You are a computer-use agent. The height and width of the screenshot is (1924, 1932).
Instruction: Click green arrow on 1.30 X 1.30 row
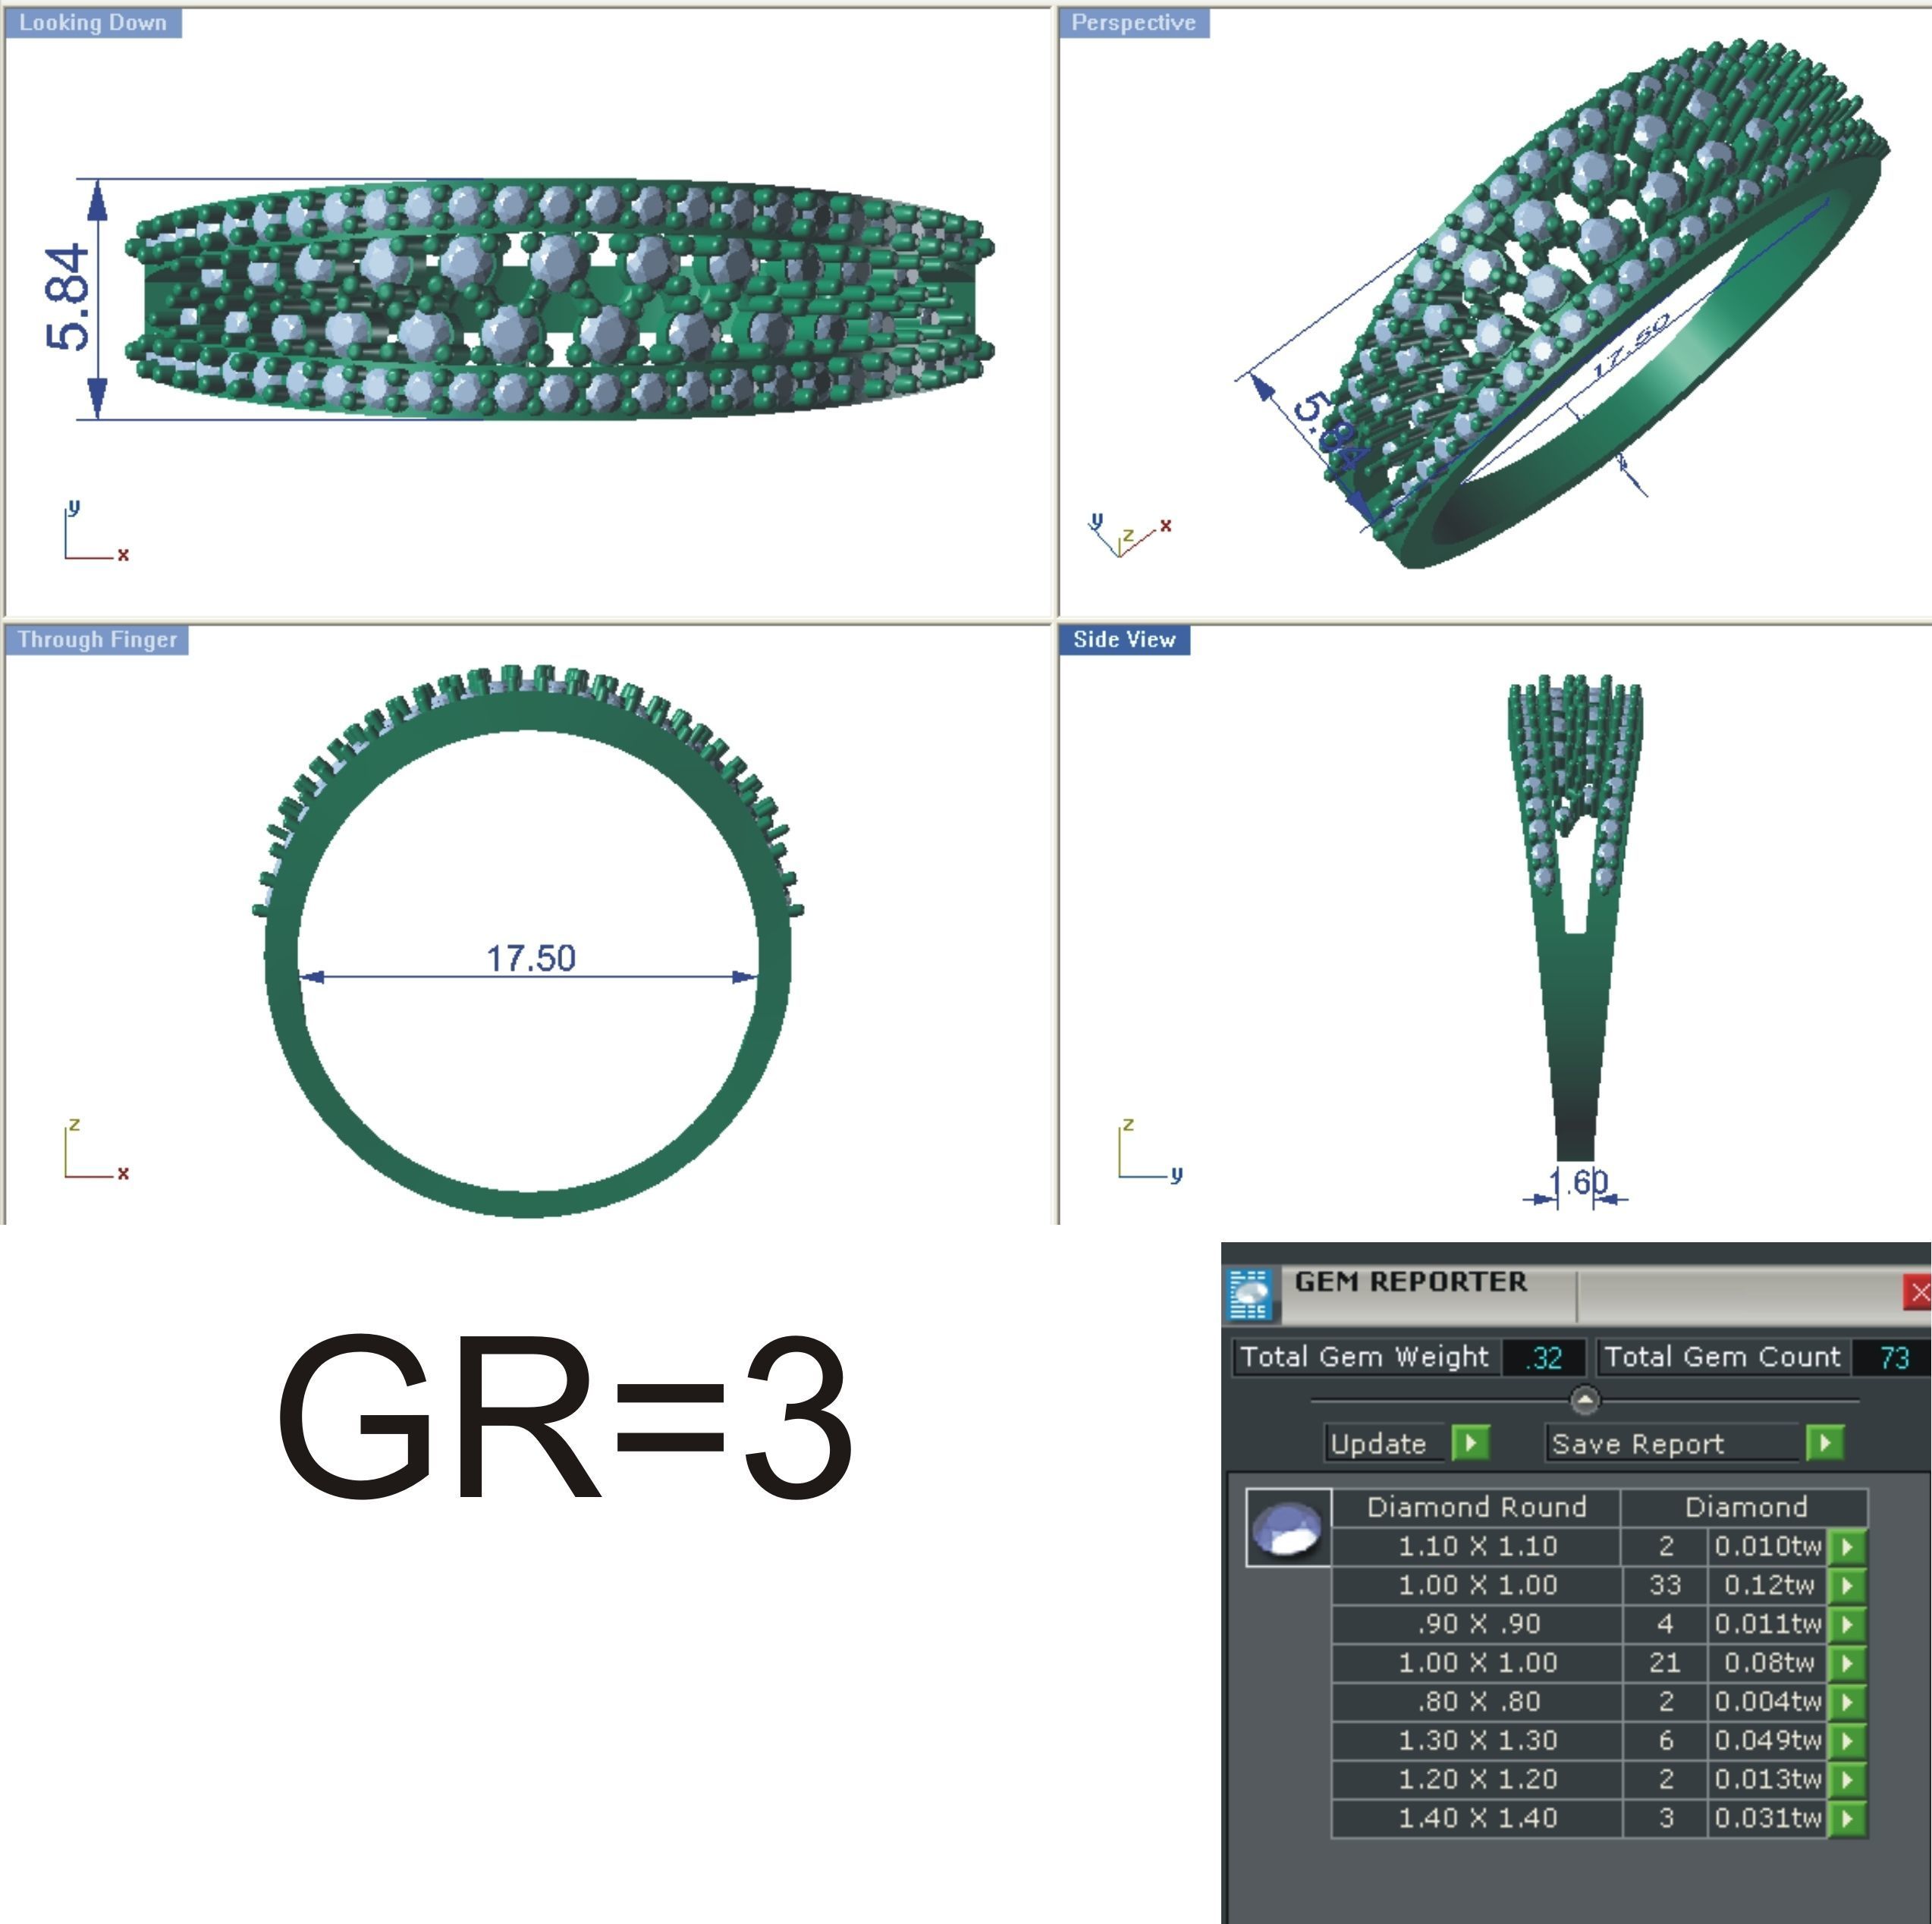[x=1846, y=1741]
